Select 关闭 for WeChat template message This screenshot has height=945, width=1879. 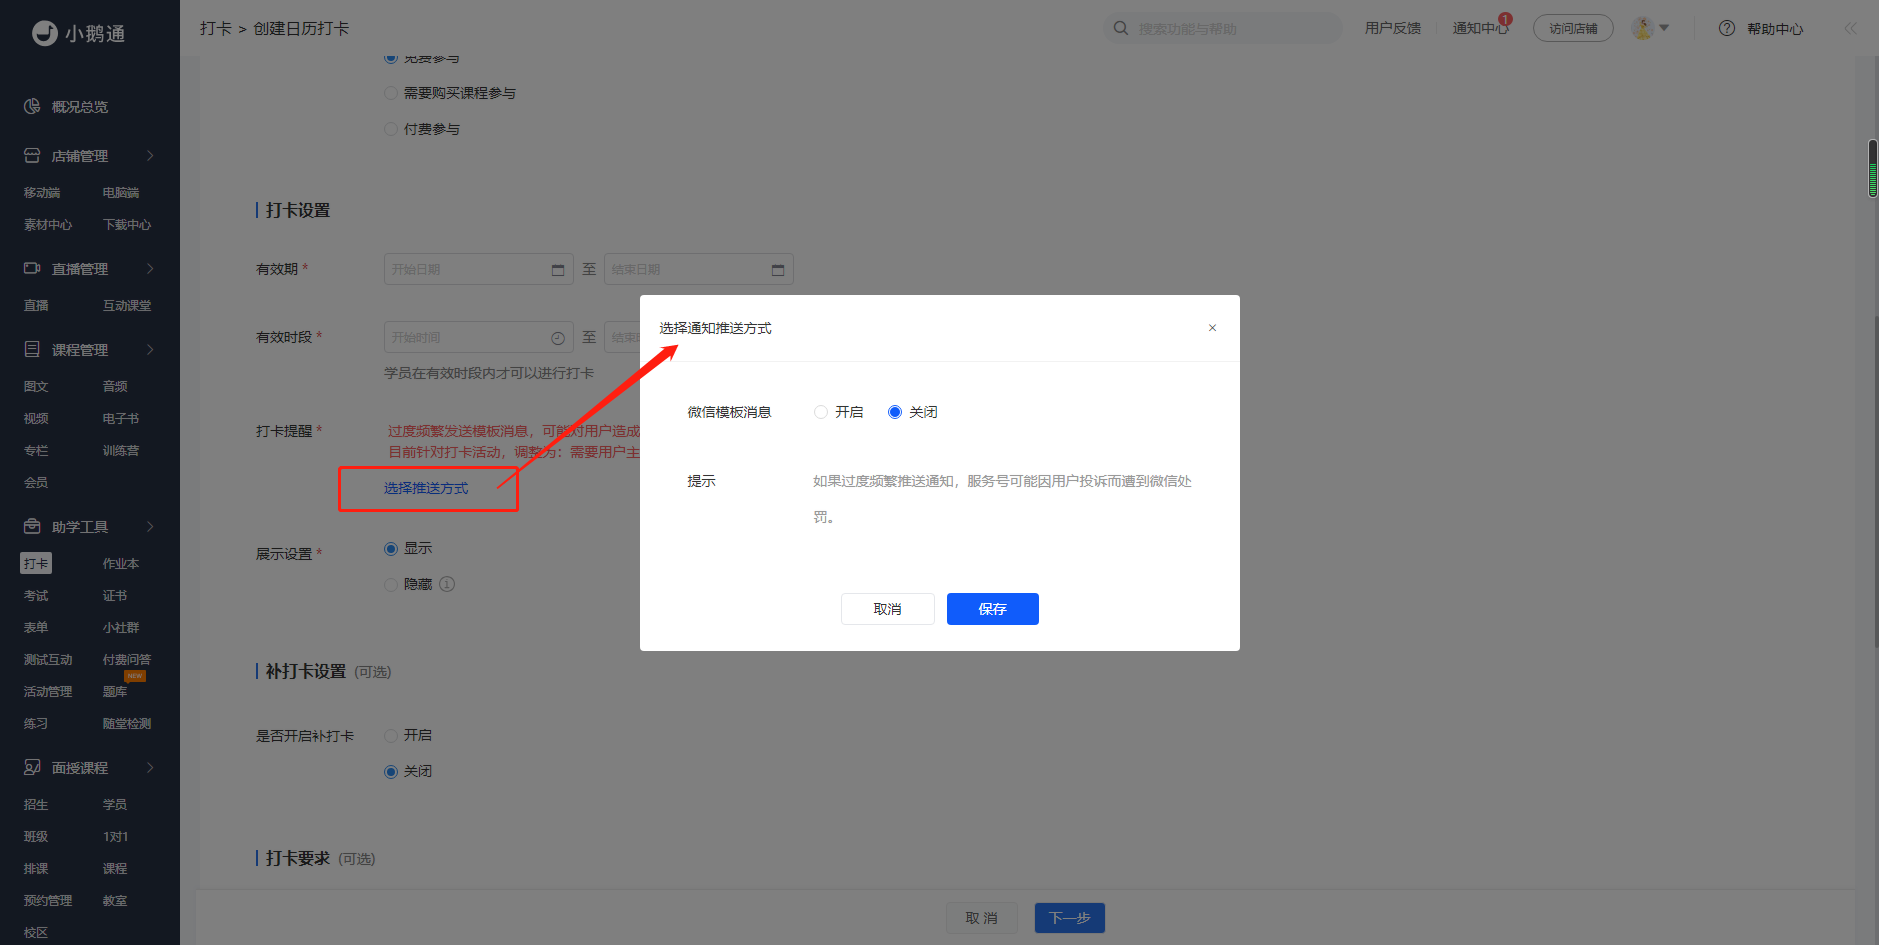[x=895, y=412]
